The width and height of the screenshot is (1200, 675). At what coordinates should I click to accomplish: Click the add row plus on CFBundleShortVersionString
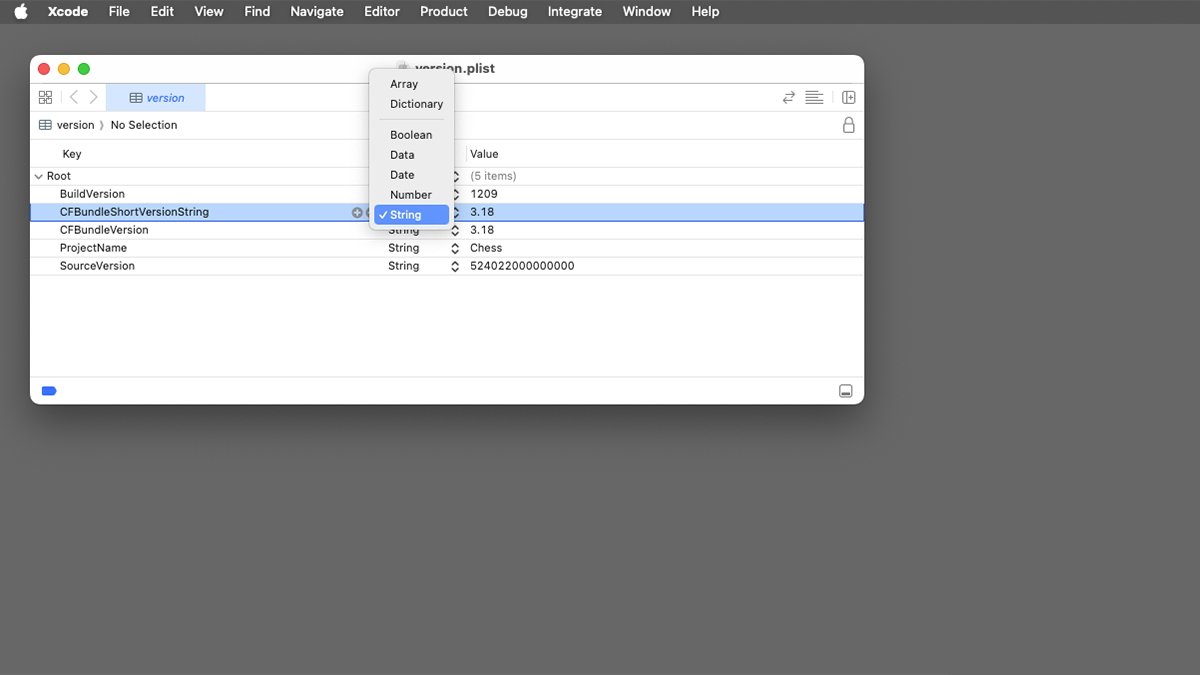[357, 212]
